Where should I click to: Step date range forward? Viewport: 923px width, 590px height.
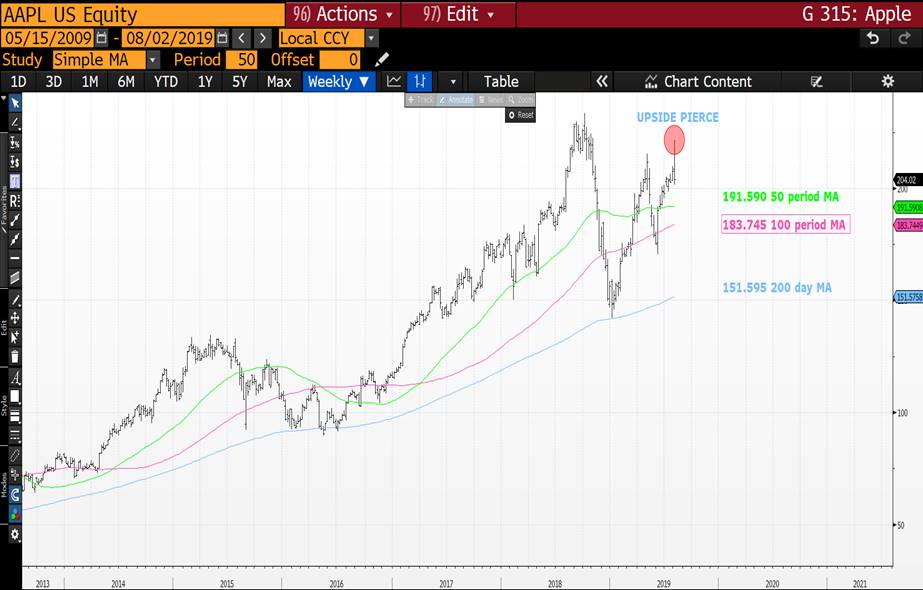click(x=263, y=38)
